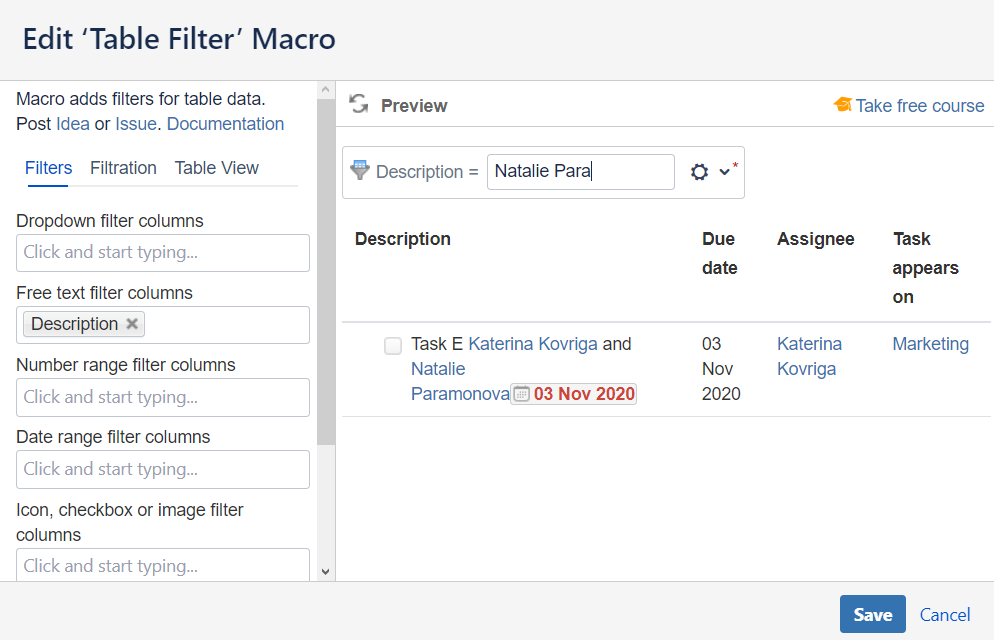Open the Marketing page link
Viewport: 994px width, 640px height.
click(x=930, y=344)
